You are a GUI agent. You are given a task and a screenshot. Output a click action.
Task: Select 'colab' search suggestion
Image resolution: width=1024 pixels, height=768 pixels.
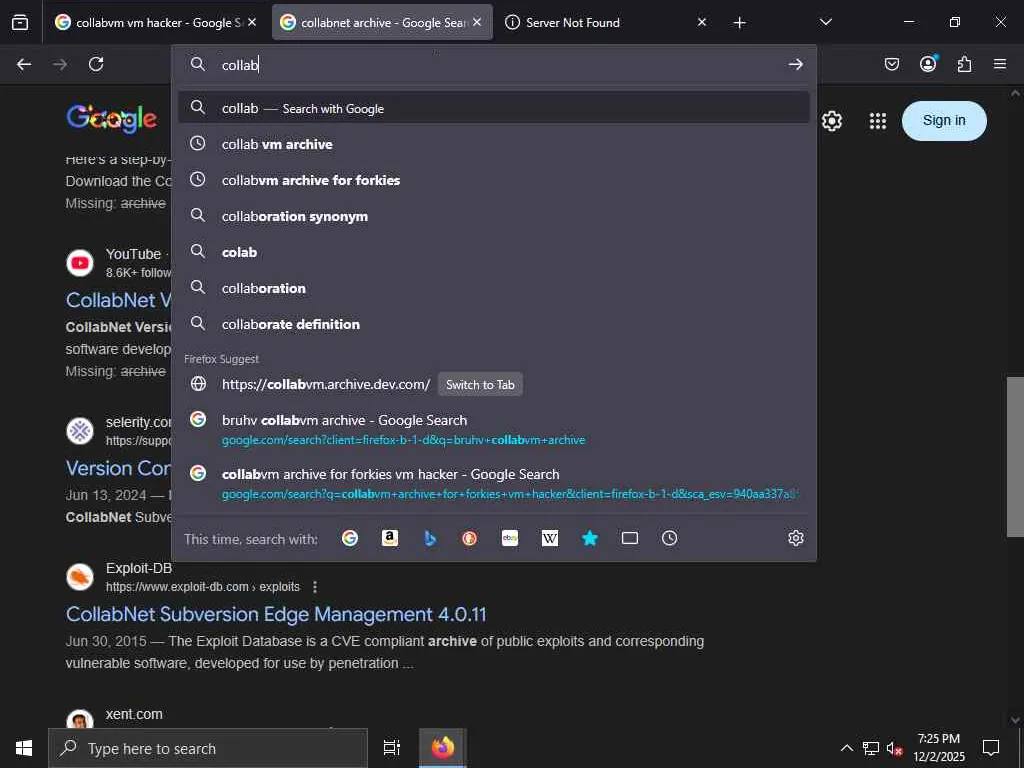[494, 251]
